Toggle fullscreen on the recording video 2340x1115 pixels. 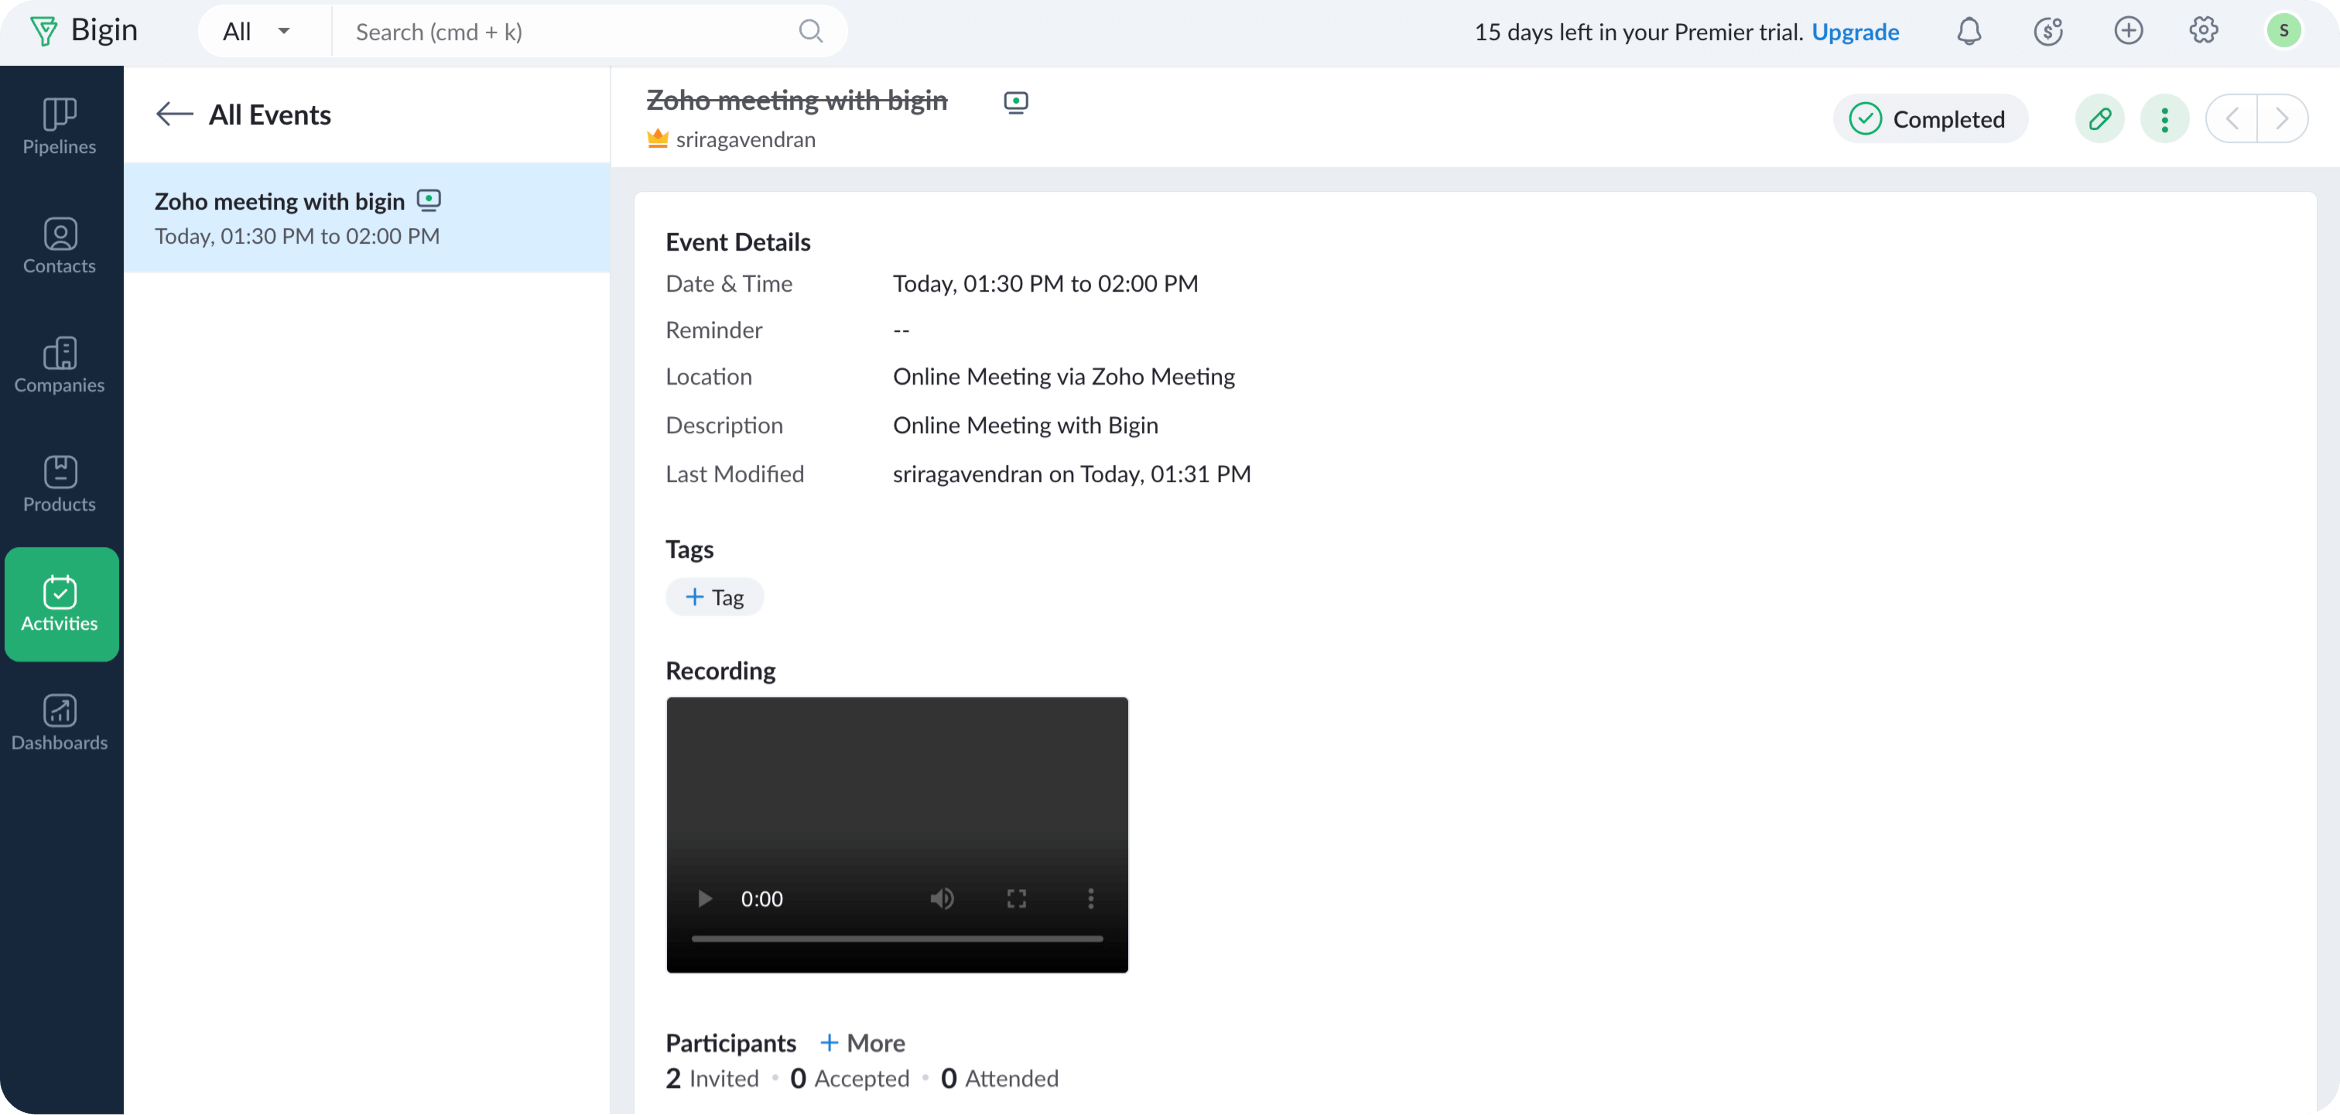tap(1016, 899)
